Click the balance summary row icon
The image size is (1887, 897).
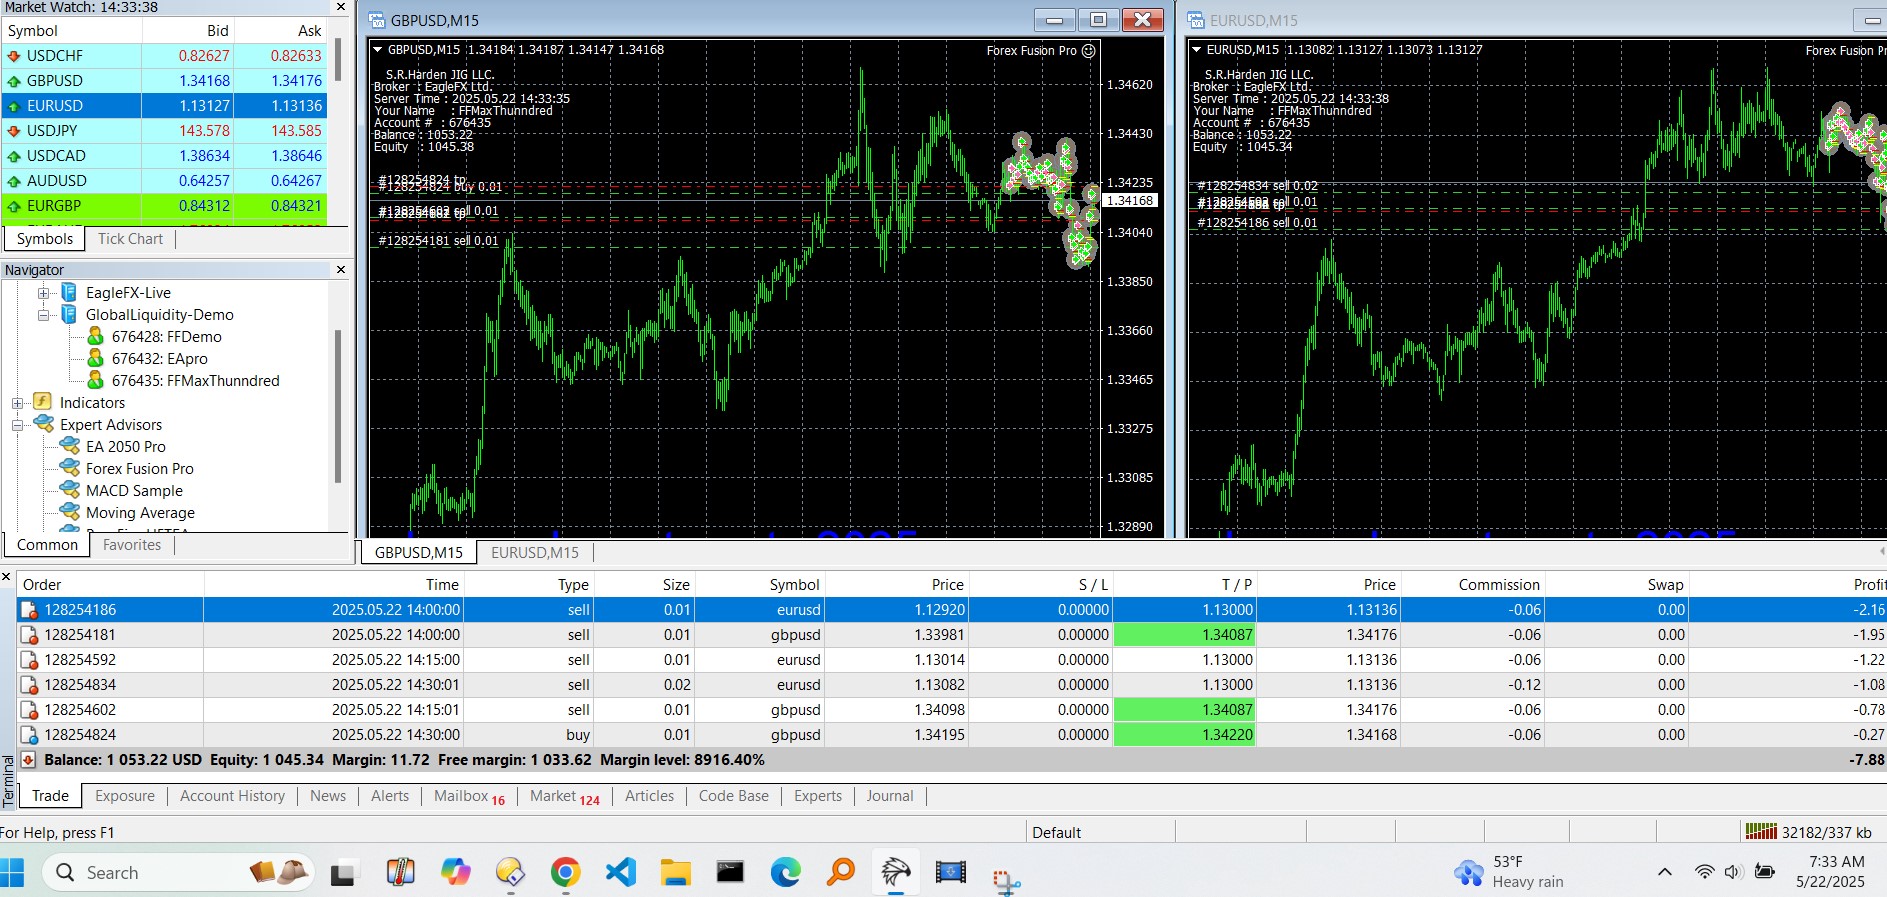tap(29, 760)
